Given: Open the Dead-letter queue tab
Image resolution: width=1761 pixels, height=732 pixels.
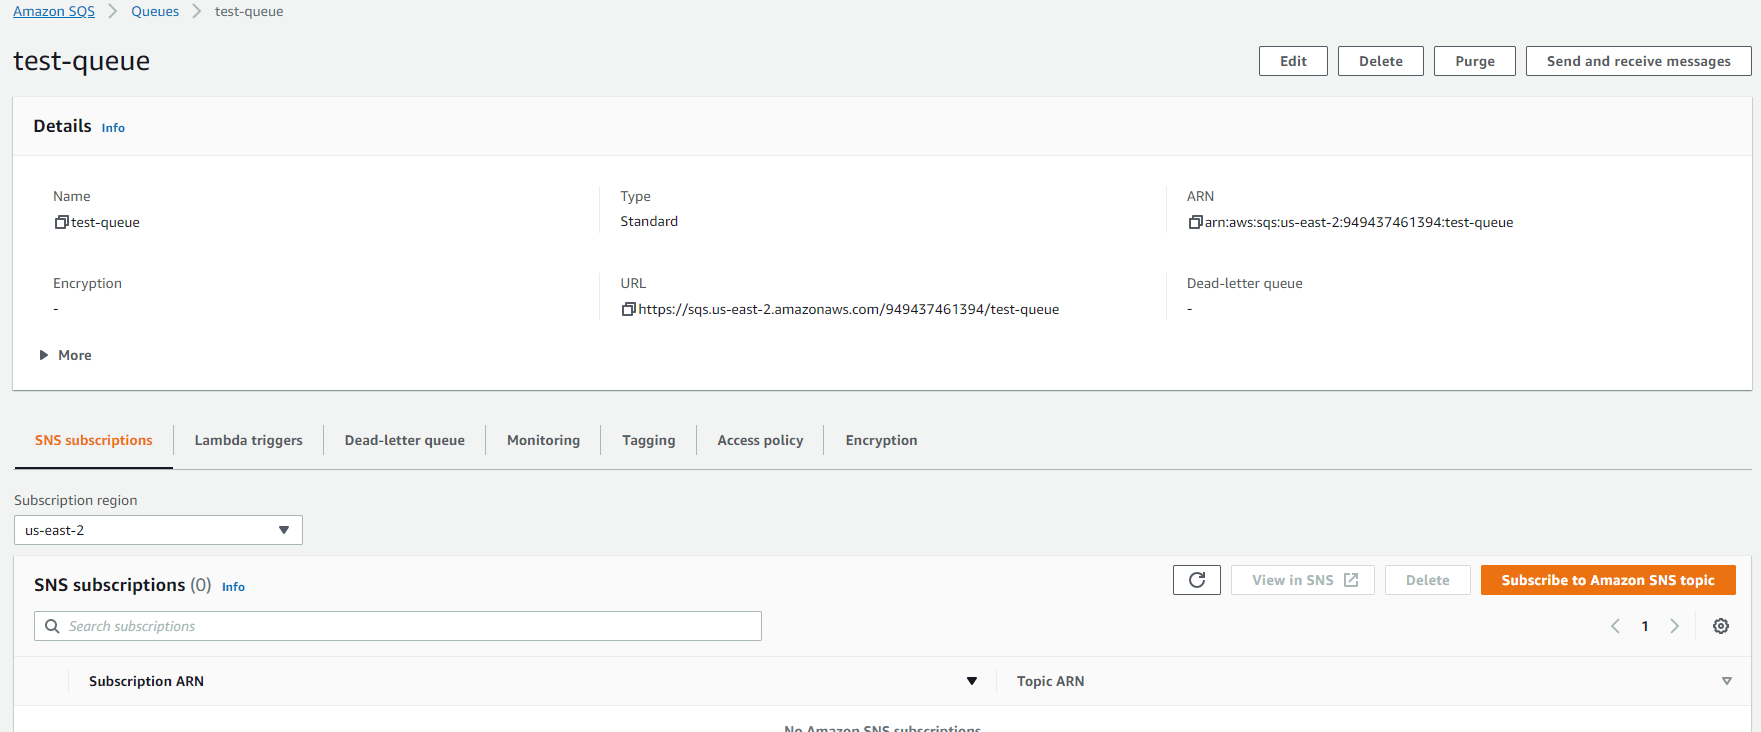Looking at the screenshot, I should (405, 440).
